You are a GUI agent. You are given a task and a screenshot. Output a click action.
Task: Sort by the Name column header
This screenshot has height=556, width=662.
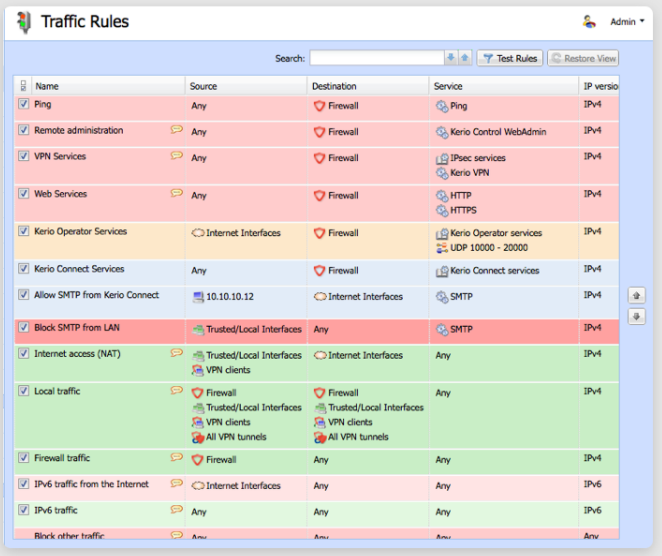tap(109, 86)
